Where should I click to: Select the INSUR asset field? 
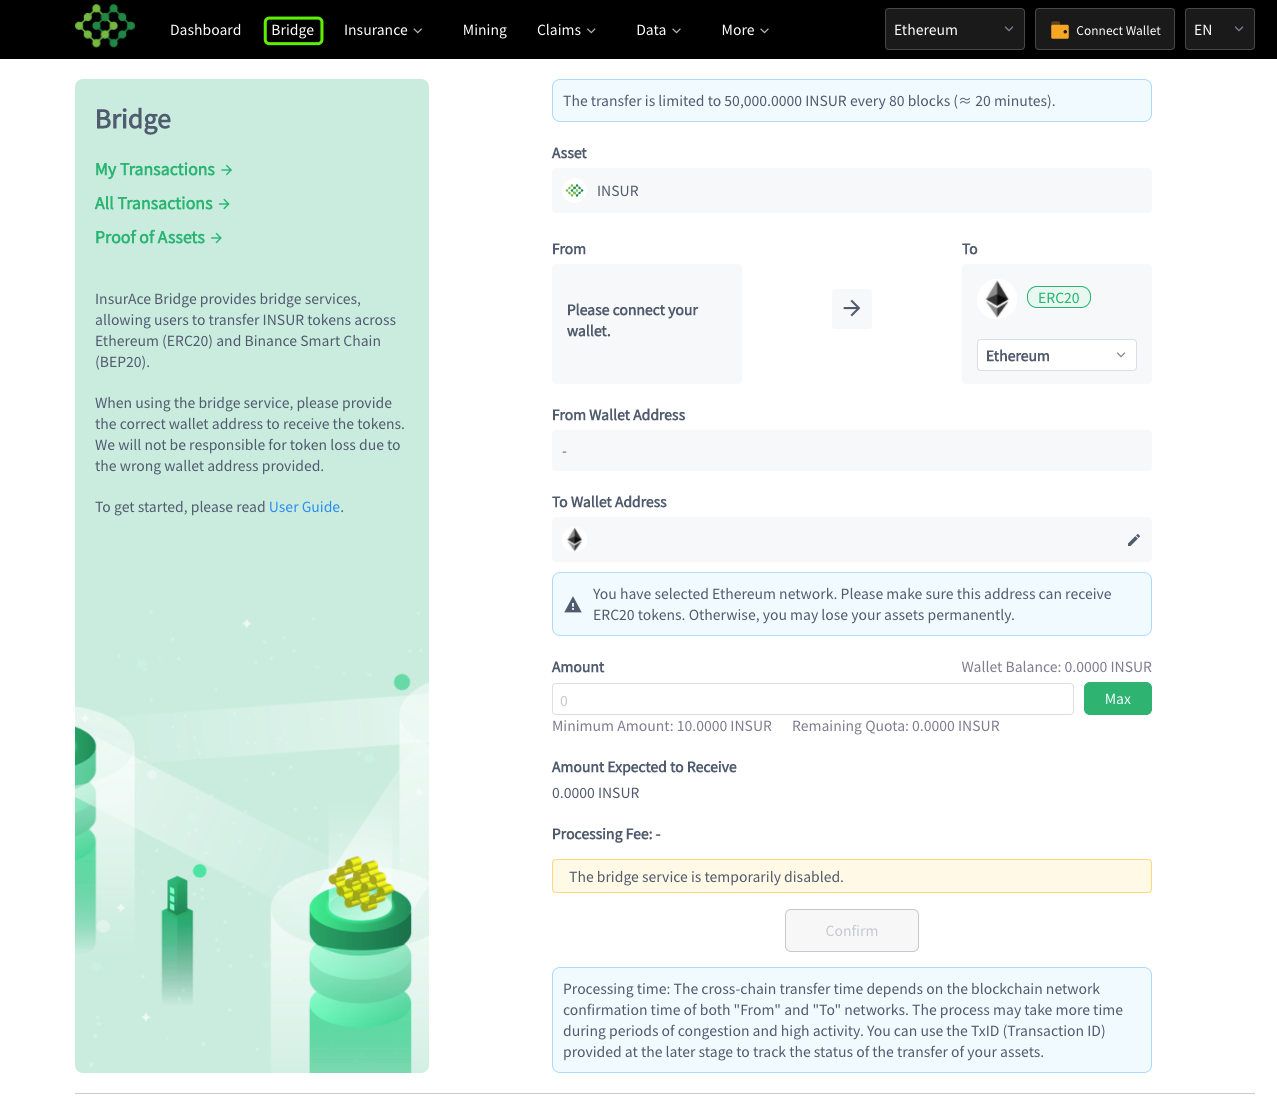pos(852,190)
